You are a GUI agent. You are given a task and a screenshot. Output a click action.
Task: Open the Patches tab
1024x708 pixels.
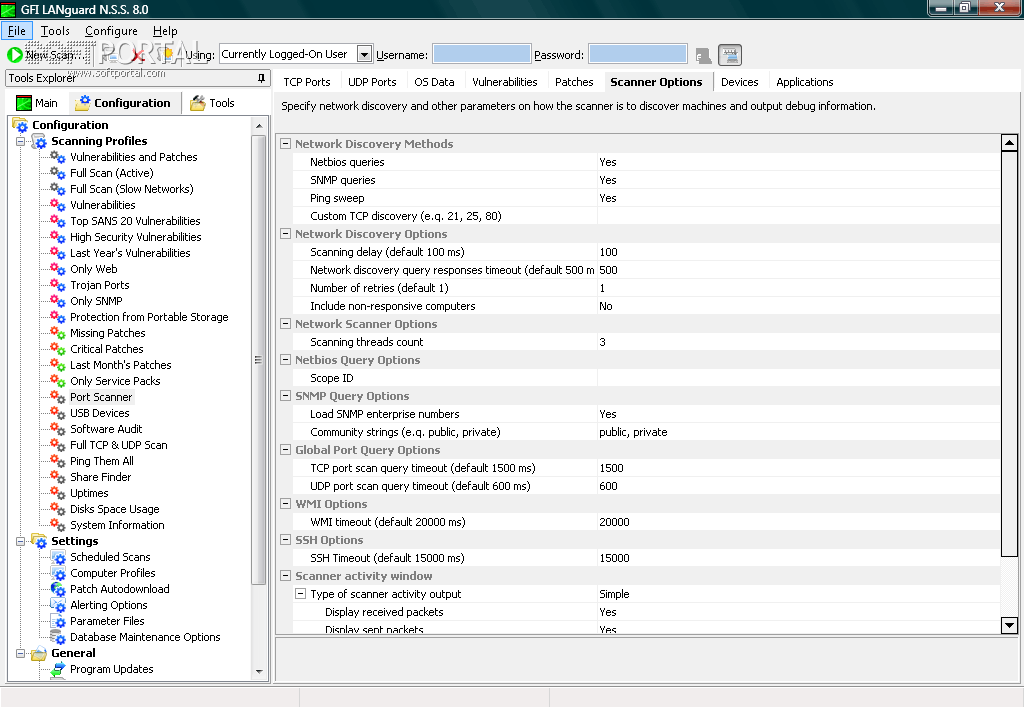coord(574,82)
